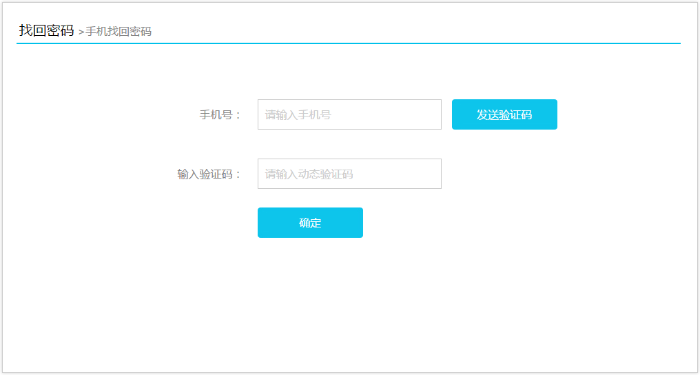Click the blue divider line under the header
Screen dimensions: 700x376
pyautogui.click(x=349, y=43)
